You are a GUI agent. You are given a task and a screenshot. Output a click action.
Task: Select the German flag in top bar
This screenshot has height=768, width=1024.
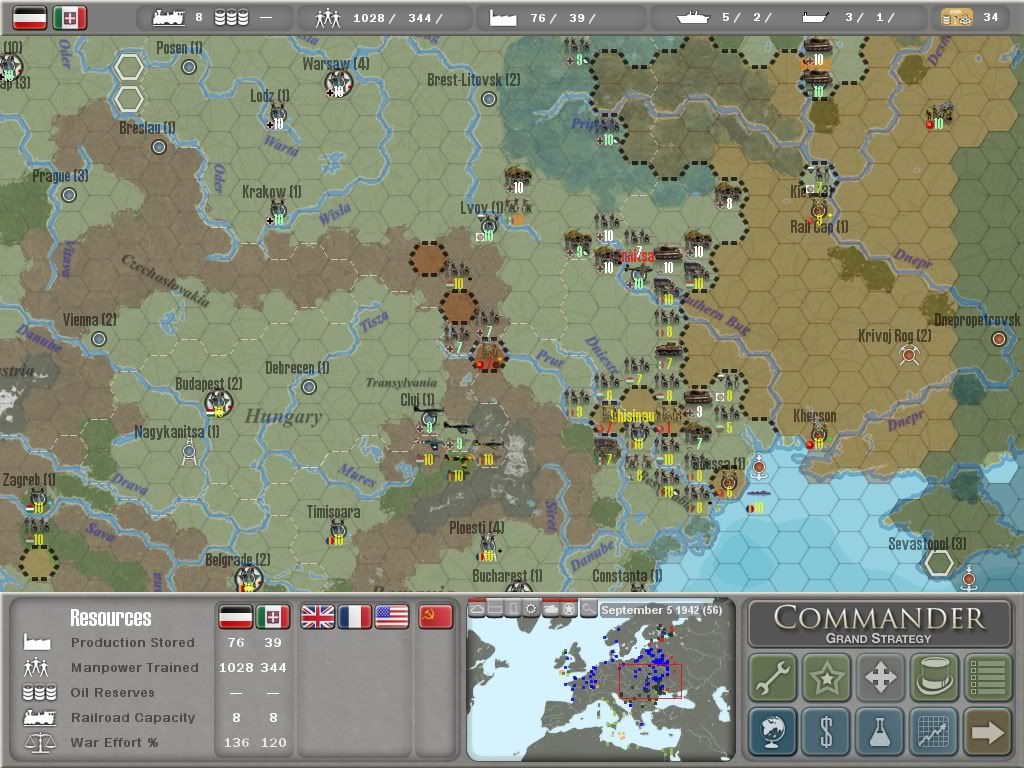pos(30,18)
